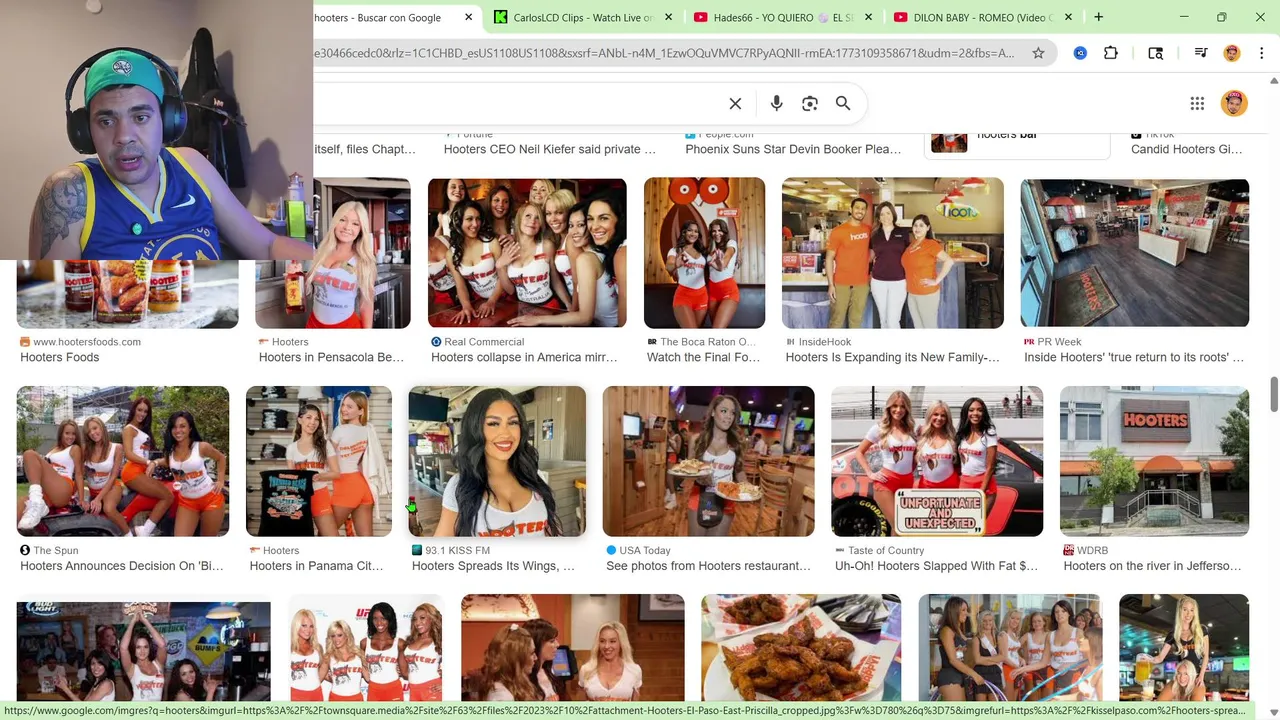The height and width of the screenshot is (720, 1280).
Task: Open WDRB Hooters building image
Action: 1154,461
